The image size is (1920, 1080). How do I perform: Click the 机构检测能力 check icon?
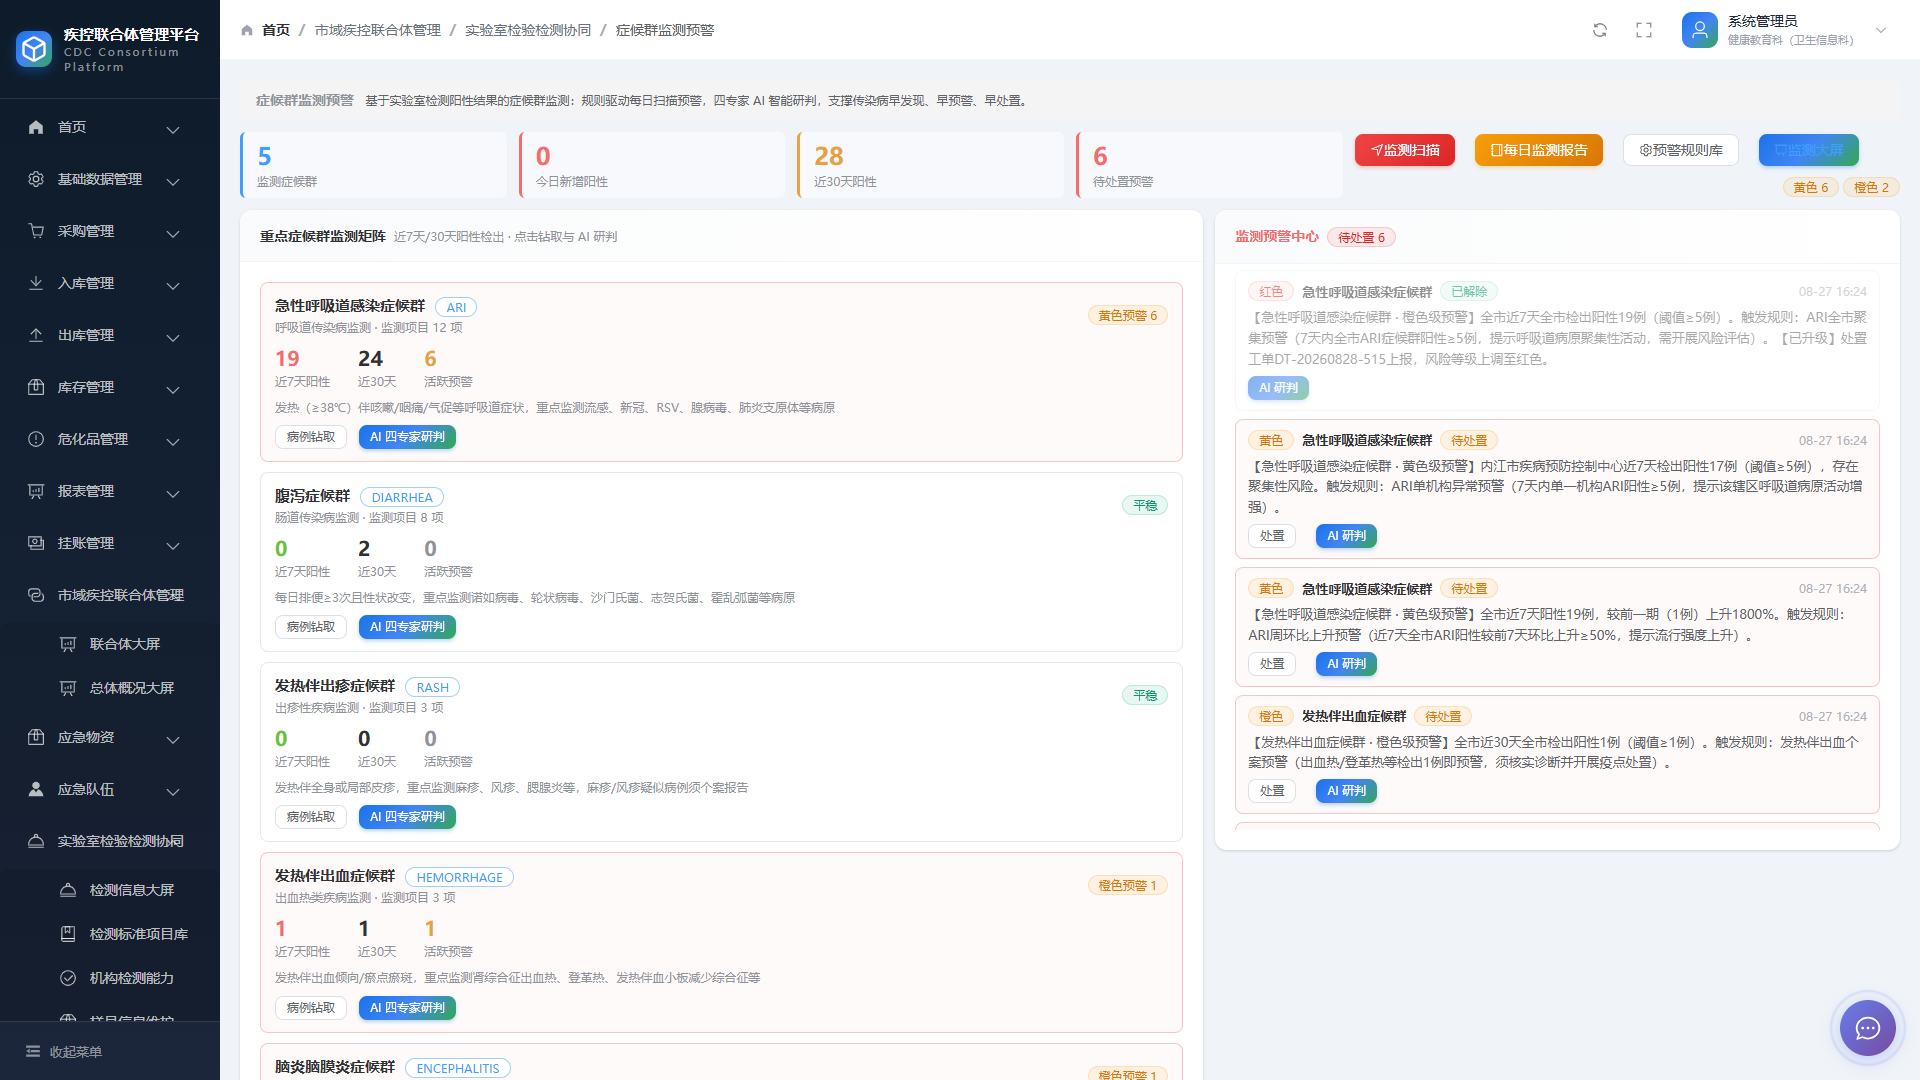(x=68, y=978)
